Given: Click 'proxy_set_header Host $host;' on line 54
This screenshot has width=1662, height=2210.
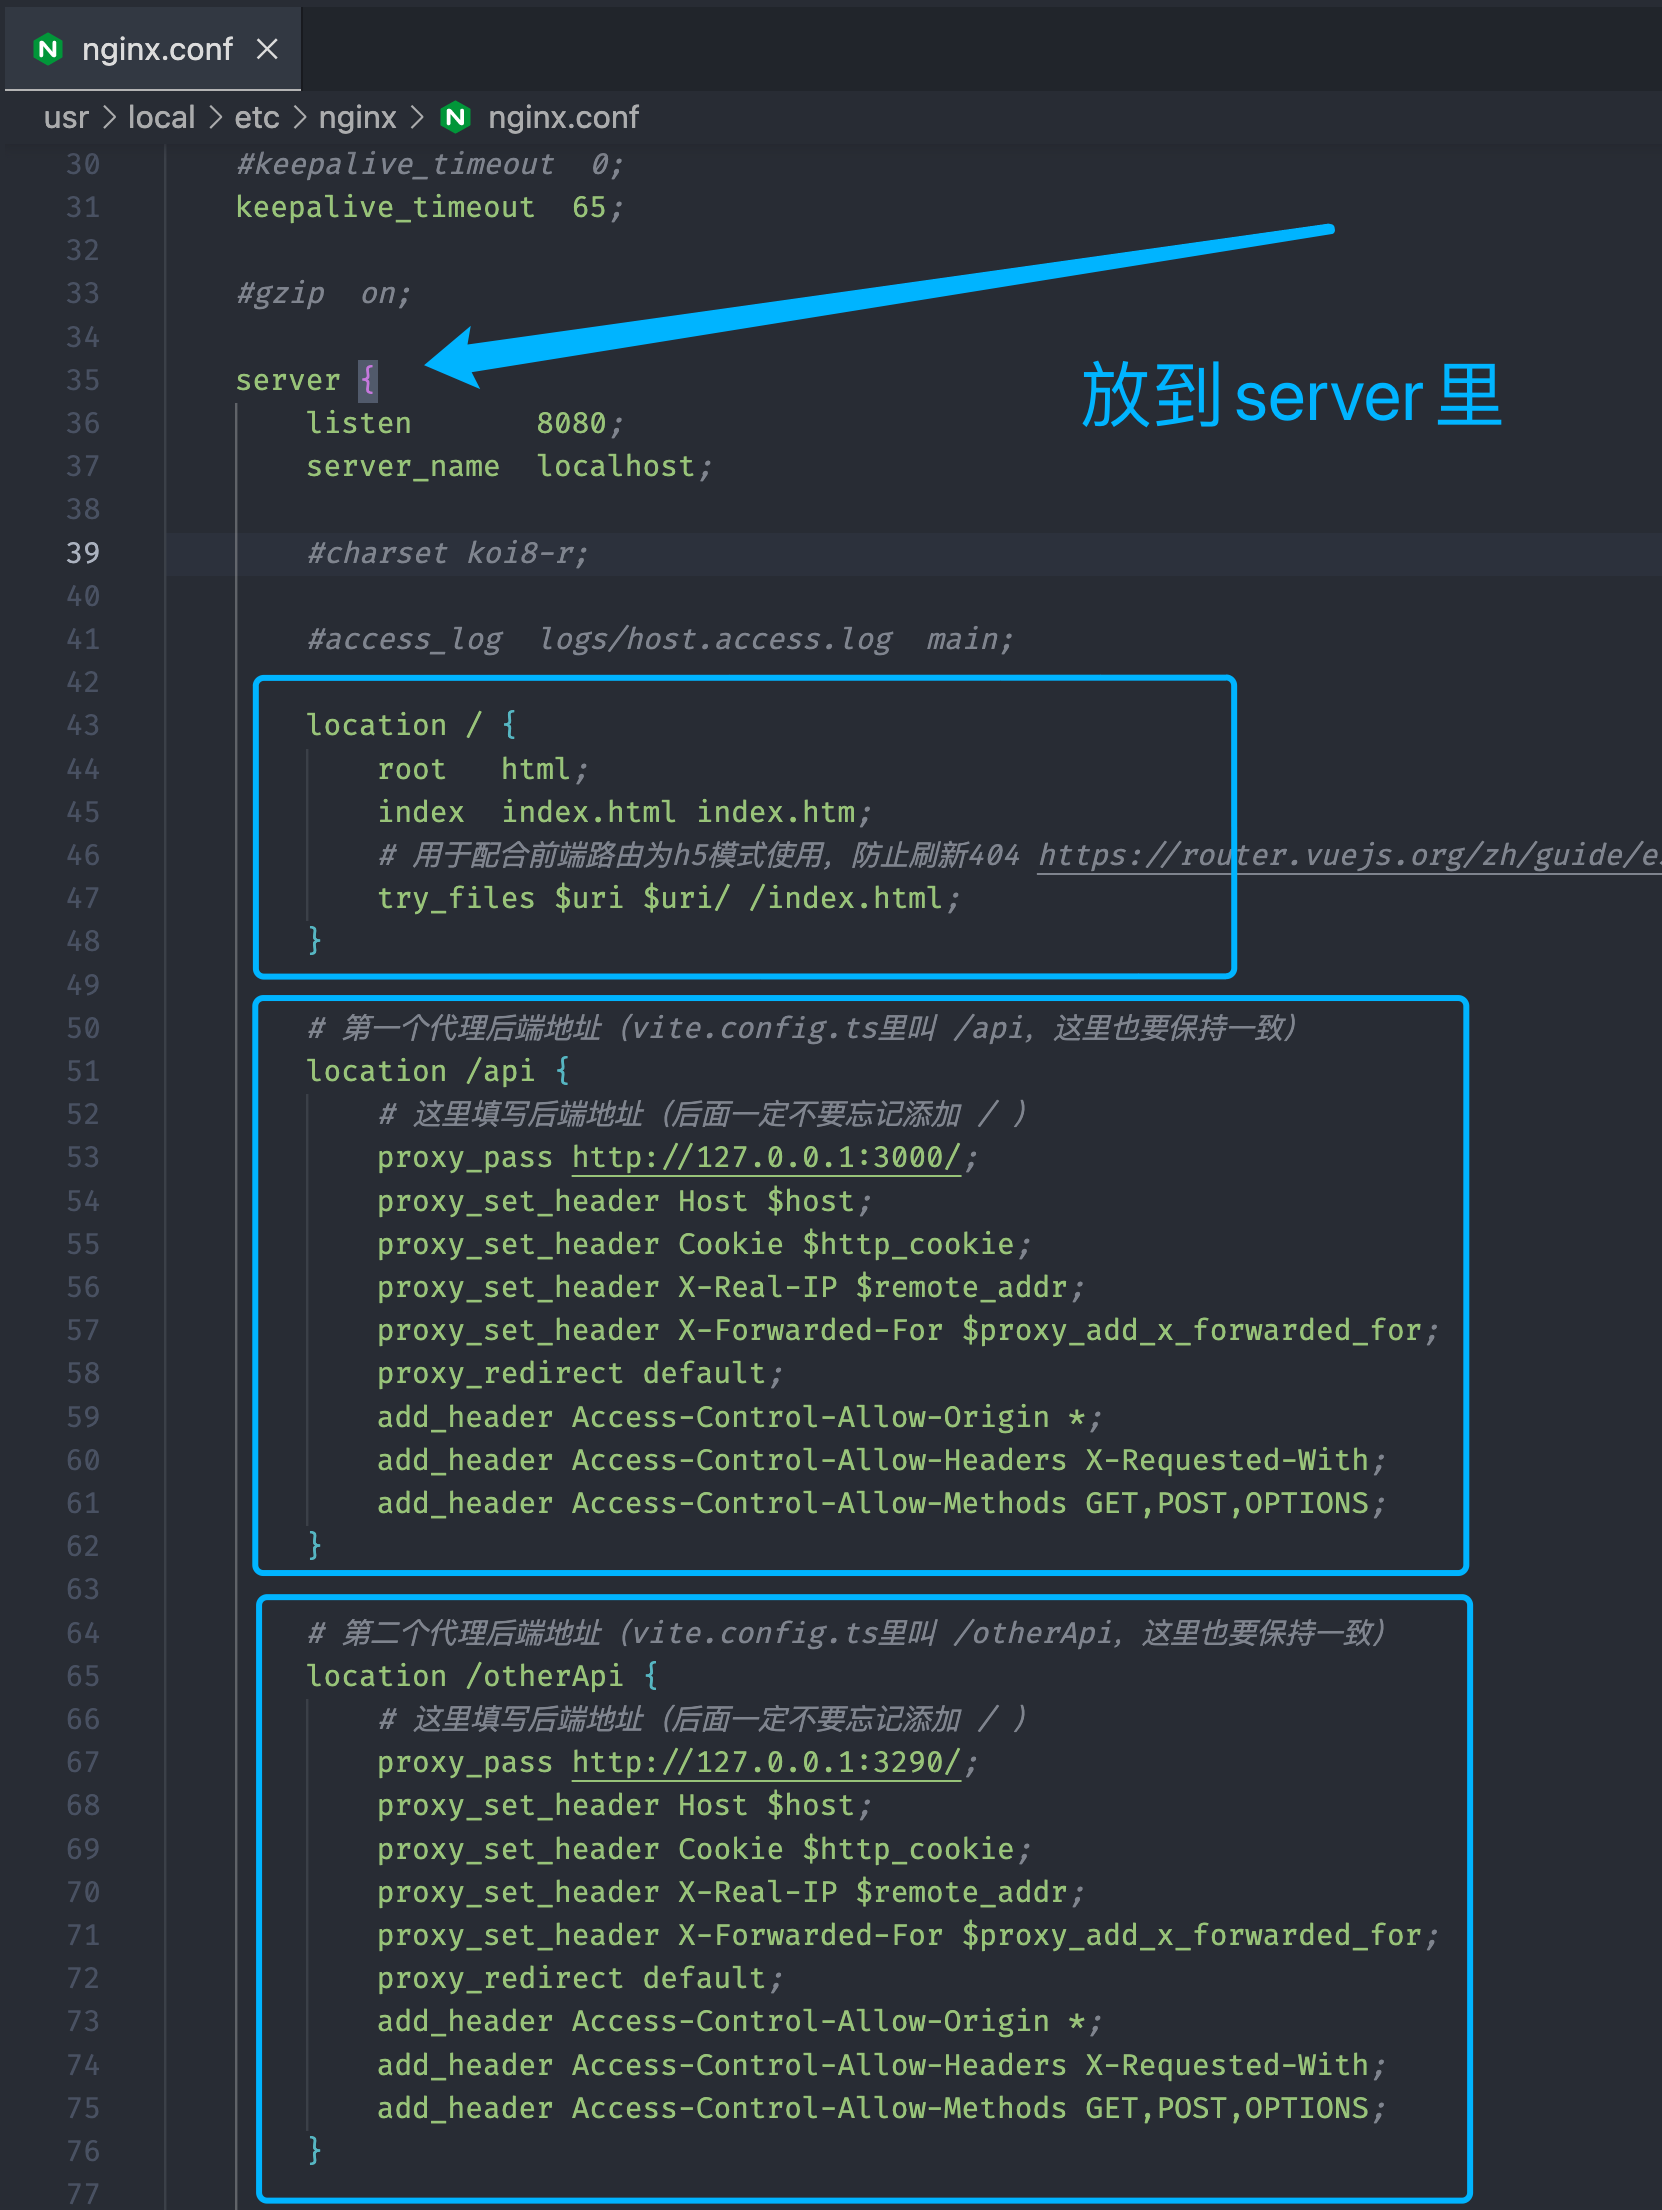Looking at the screenshot, I should (x=624, y=1201).
